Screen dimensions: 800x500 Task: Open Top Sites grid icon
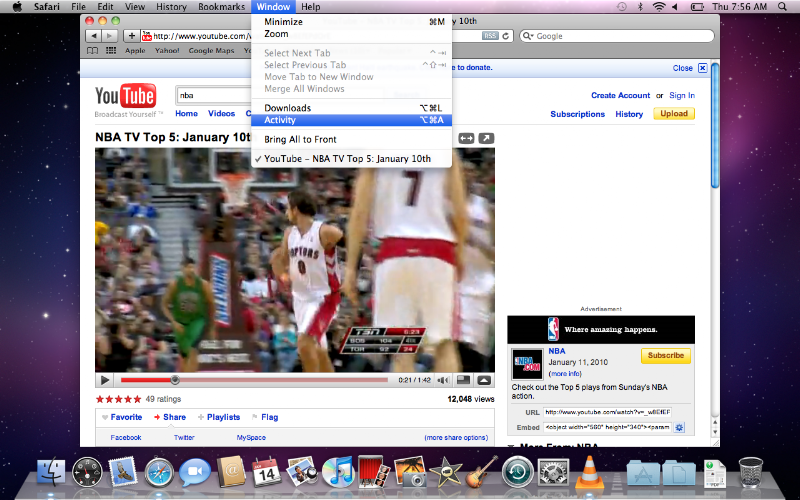111,51
